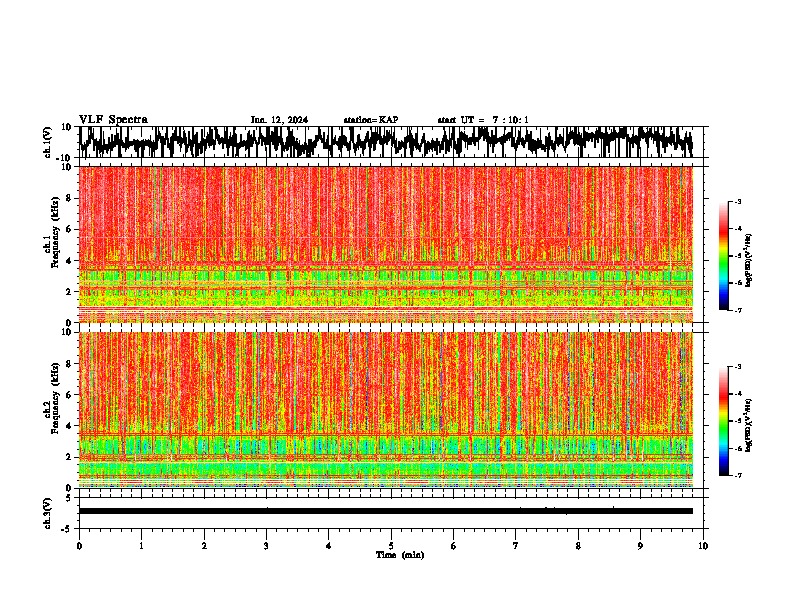Select the "Time (min)" axis label
The image size is (792, 612).
[400, 555]
